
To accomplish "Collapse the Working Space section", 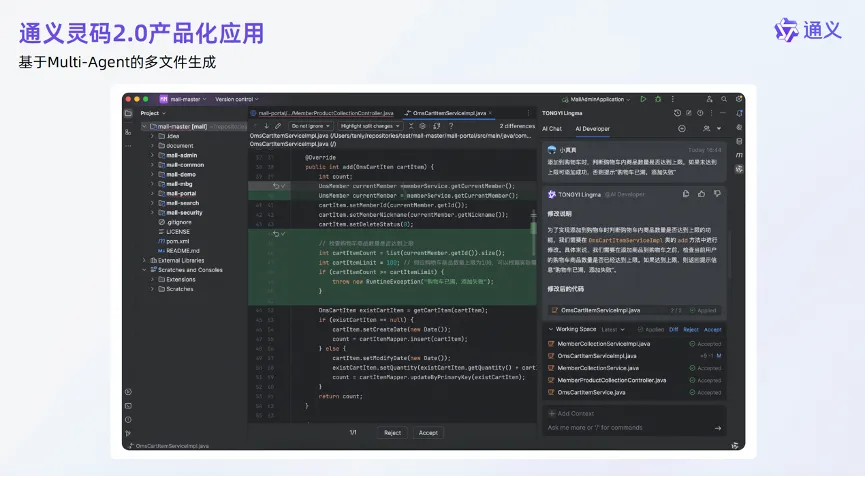I will click(551, 330).
